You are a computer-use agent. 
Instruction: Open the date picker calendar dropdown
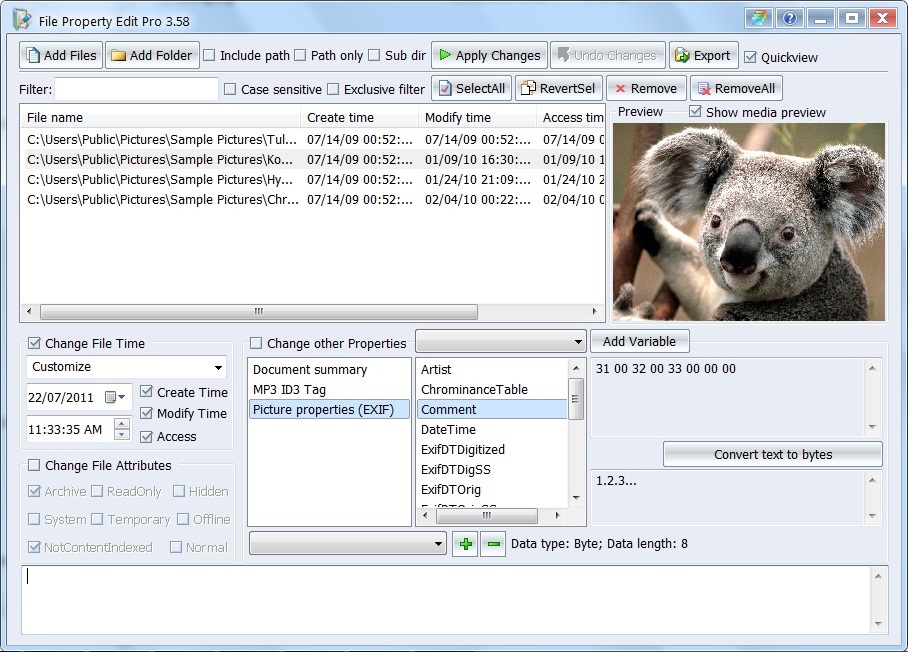[x=116, y=397]
